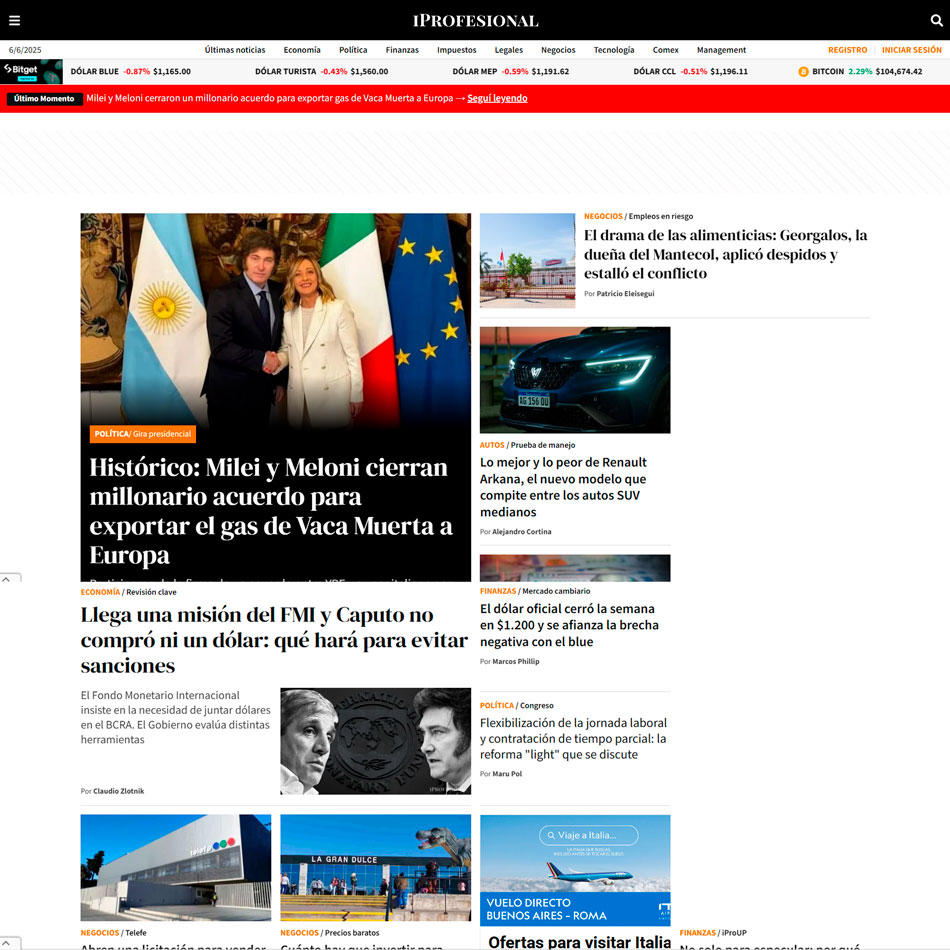
Task: Open the Telefe building thumbnail
Action: (176, 868)
